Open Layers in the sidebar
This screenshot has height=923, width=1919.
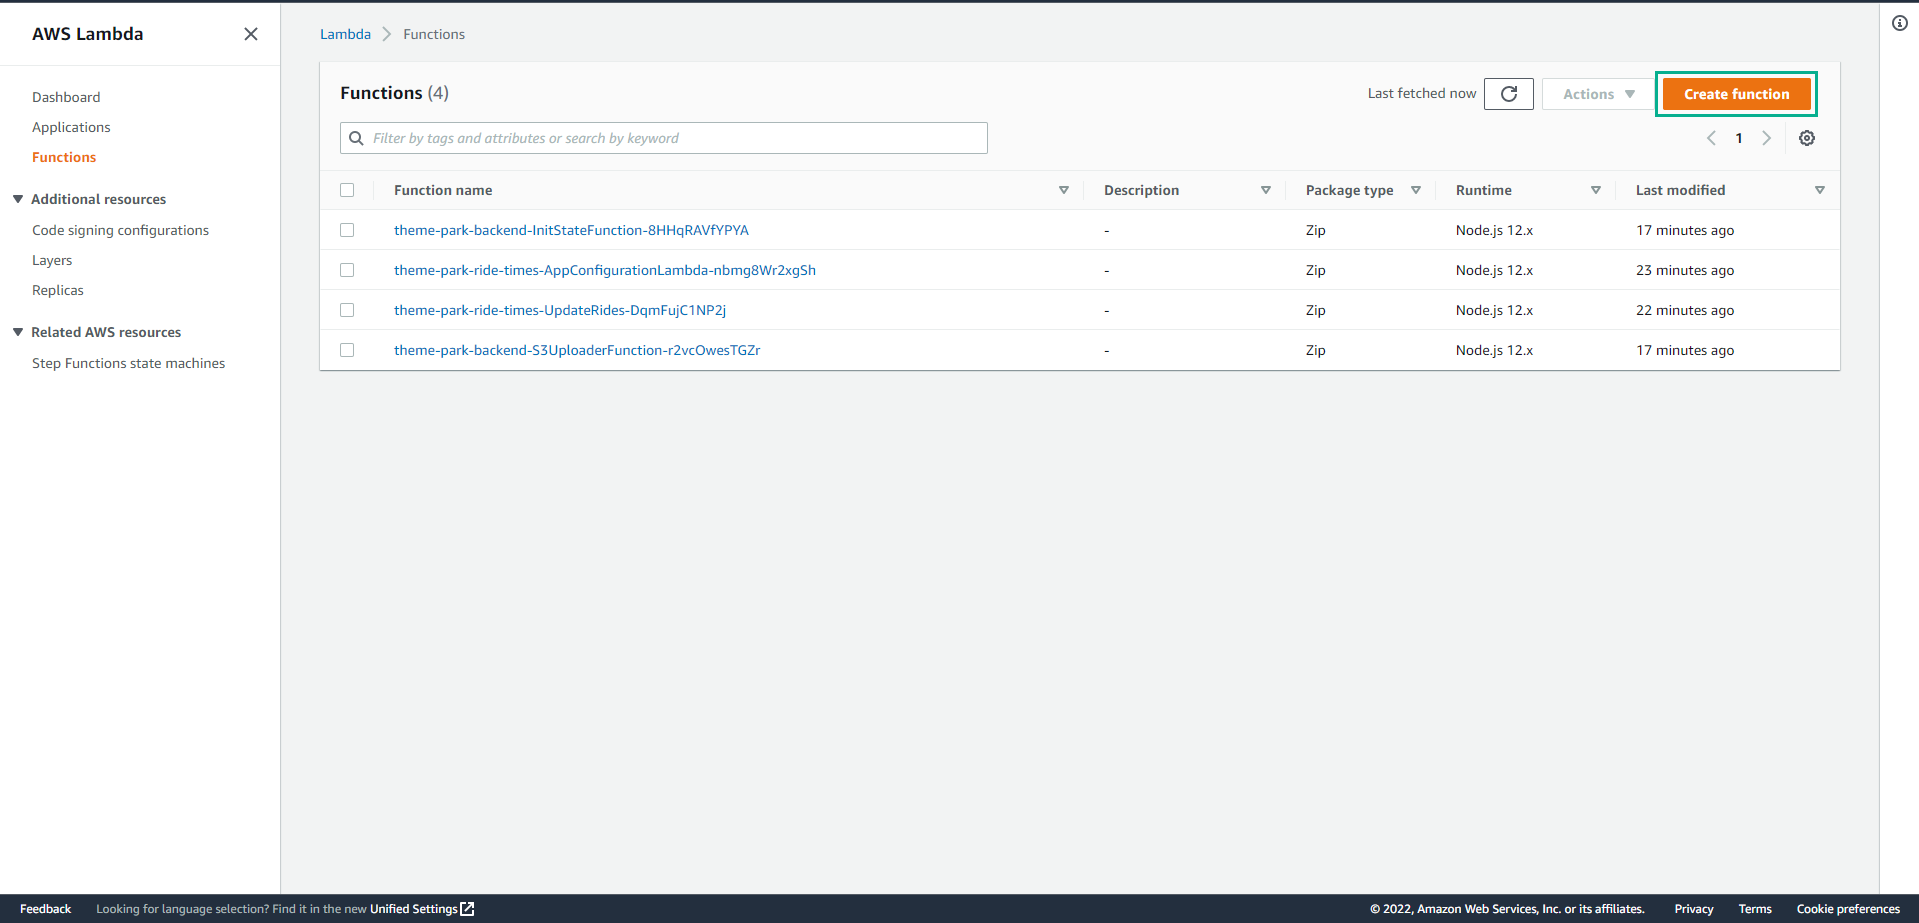pos(52,260)
